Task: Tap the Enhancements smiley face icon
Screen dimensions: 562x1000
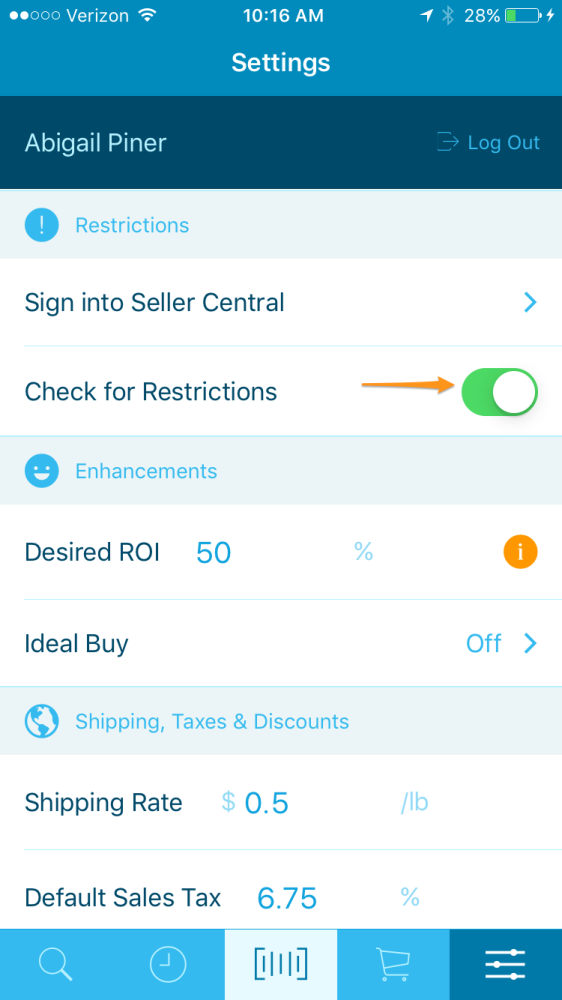Action: (41, 471)
